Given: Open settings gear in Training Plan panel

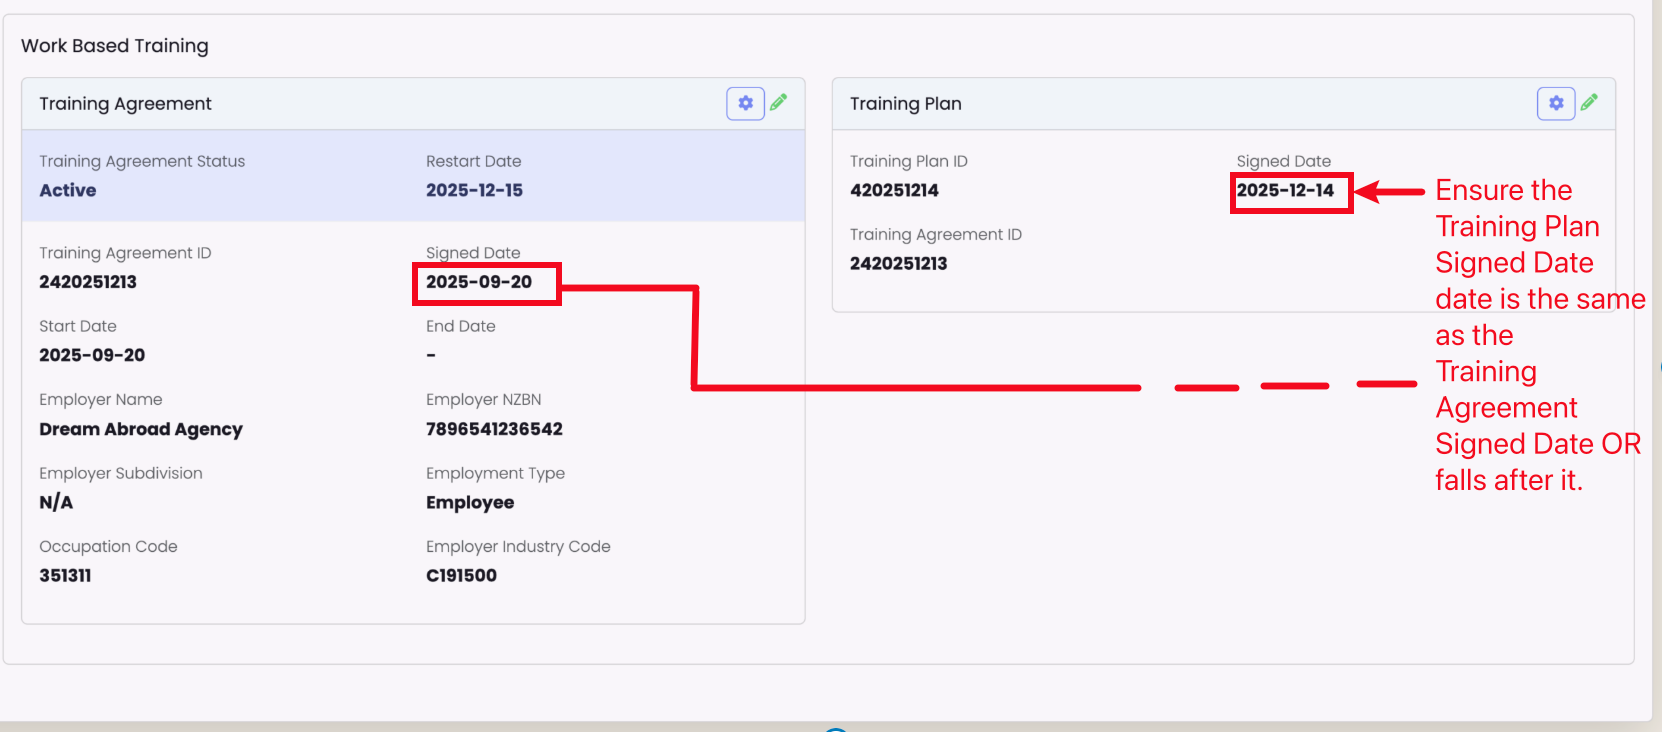Looking at the screenshot, I should (1556, 103).
